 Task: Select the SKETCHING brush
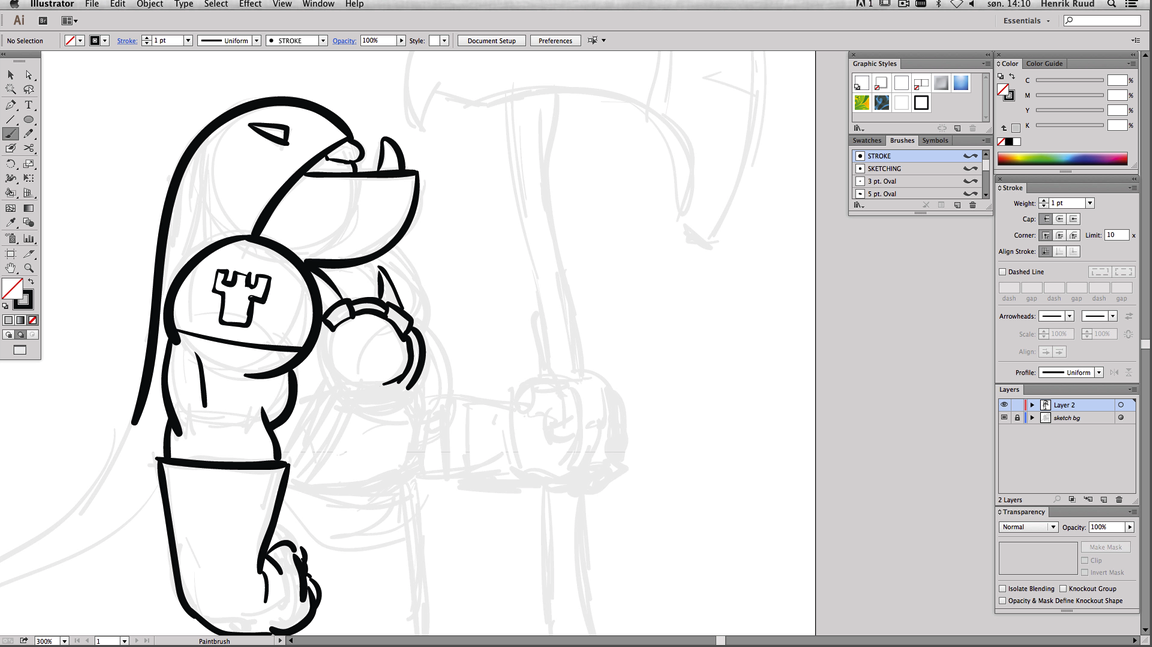[x=917, y=168]
